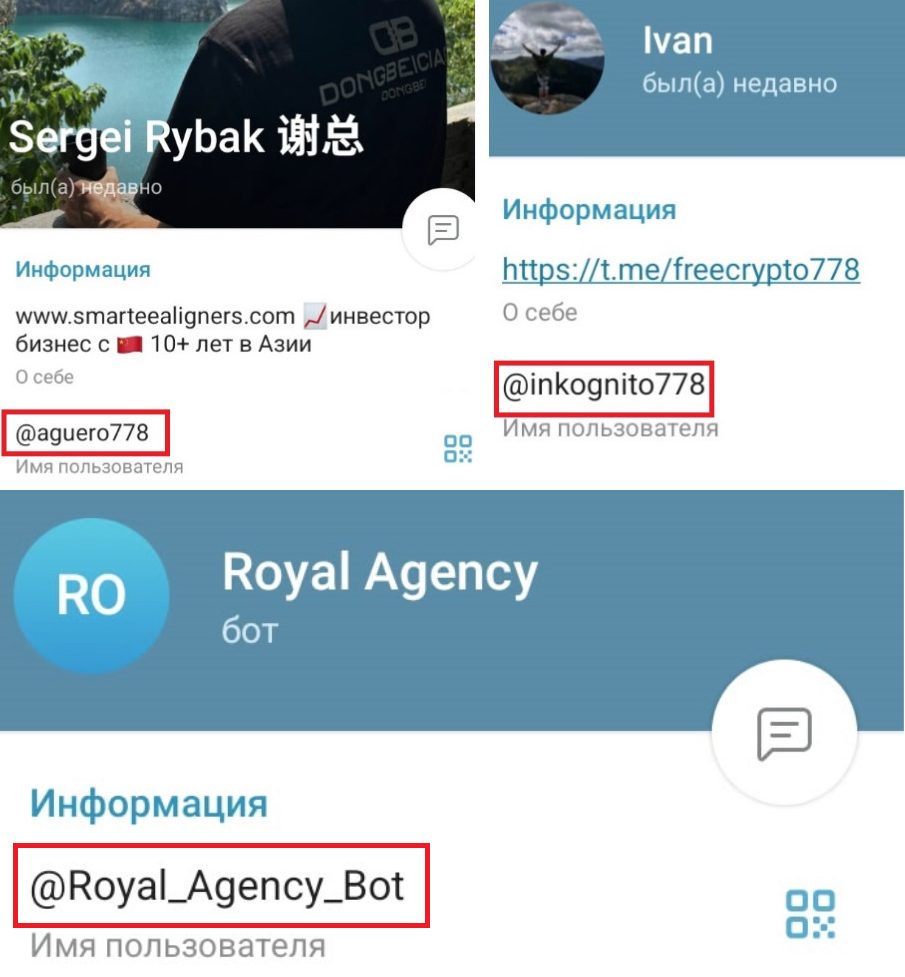Image resolution: width=905 pixels, height=977 pixels.
Task: Select the @aguero778 username
Action: tap(82, 432)
